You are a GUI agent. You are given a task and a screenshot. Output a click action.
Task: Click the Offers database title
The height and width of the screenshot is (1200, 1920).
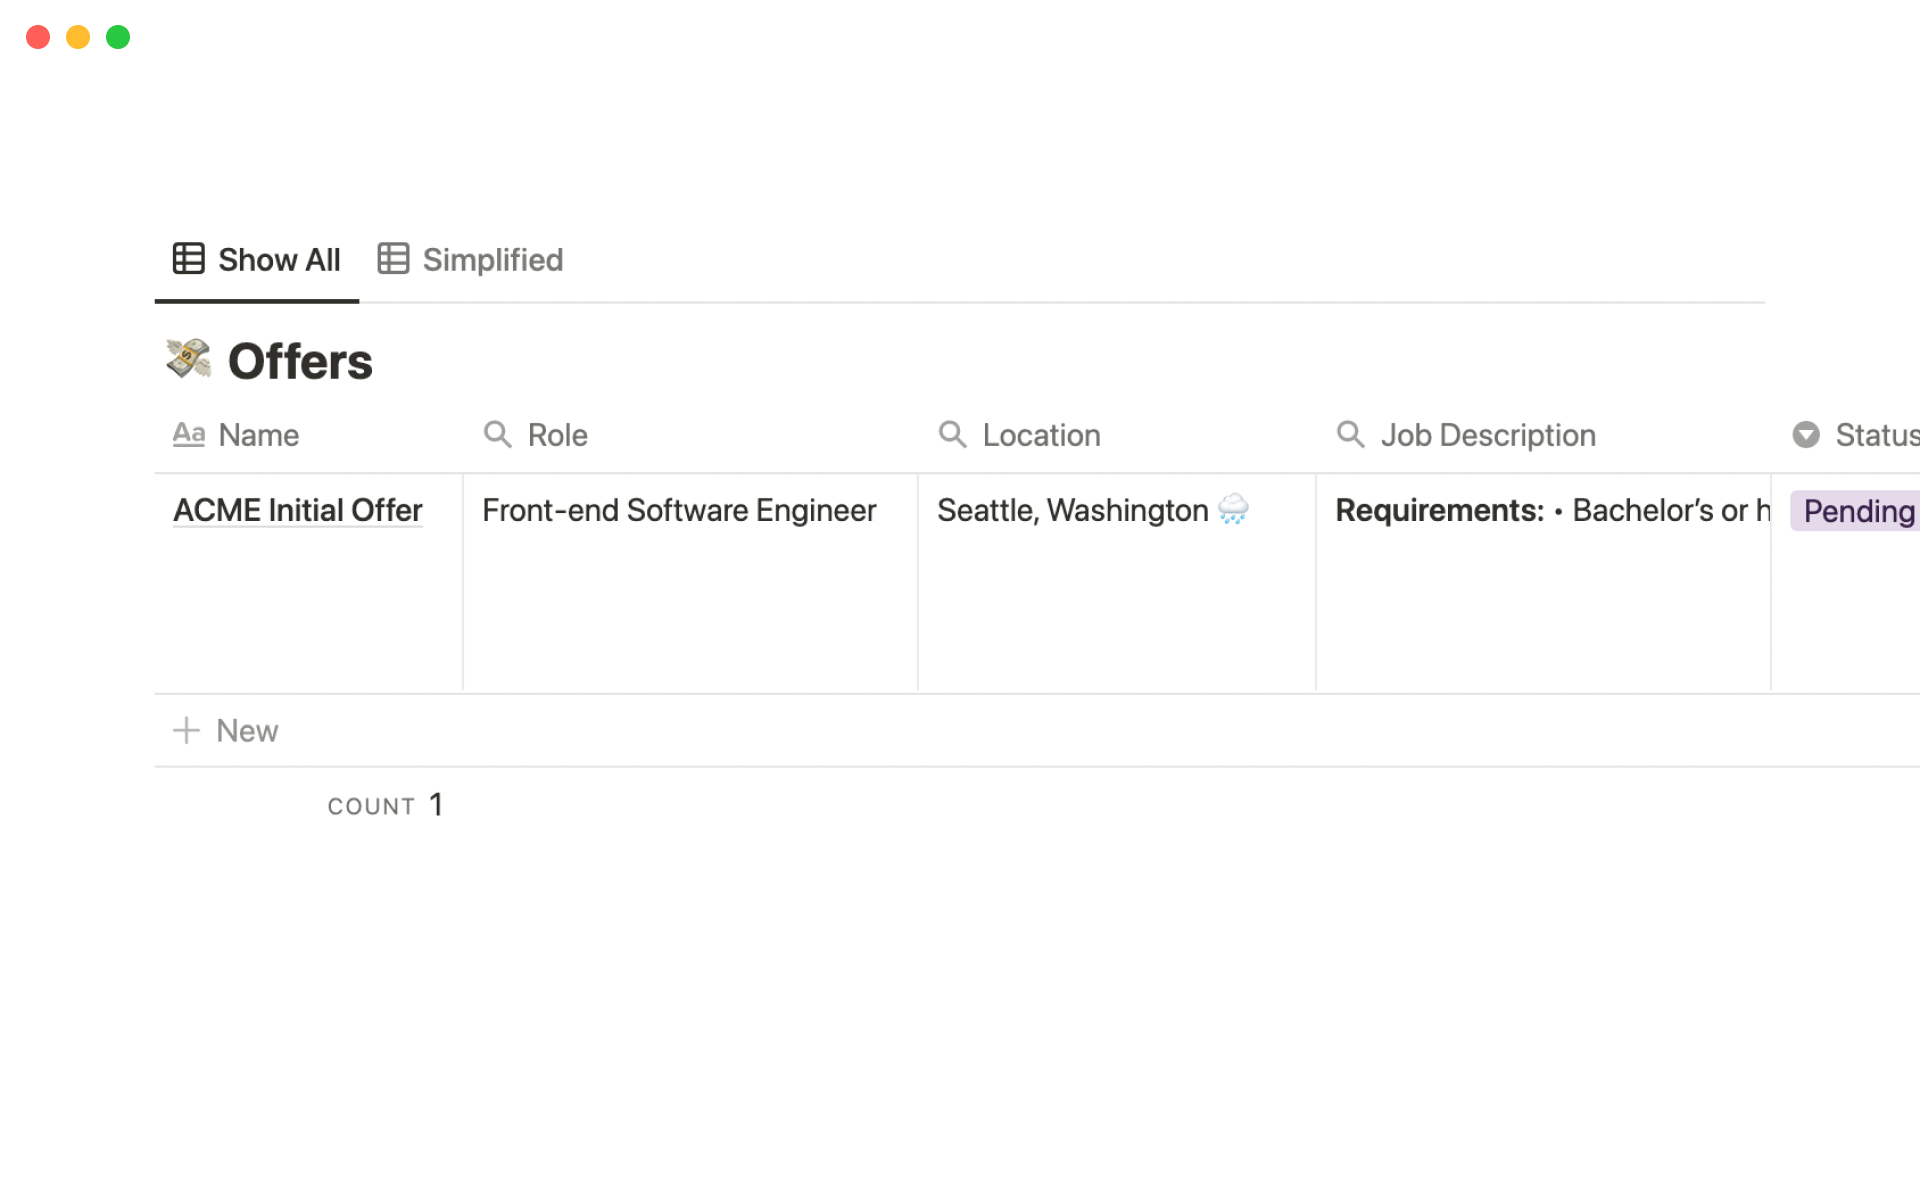[300, 362]
